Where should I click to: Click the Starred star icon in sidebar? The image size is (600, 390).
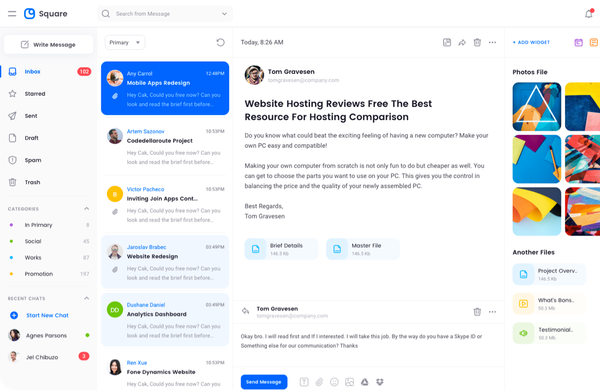[x=13, y=93]
